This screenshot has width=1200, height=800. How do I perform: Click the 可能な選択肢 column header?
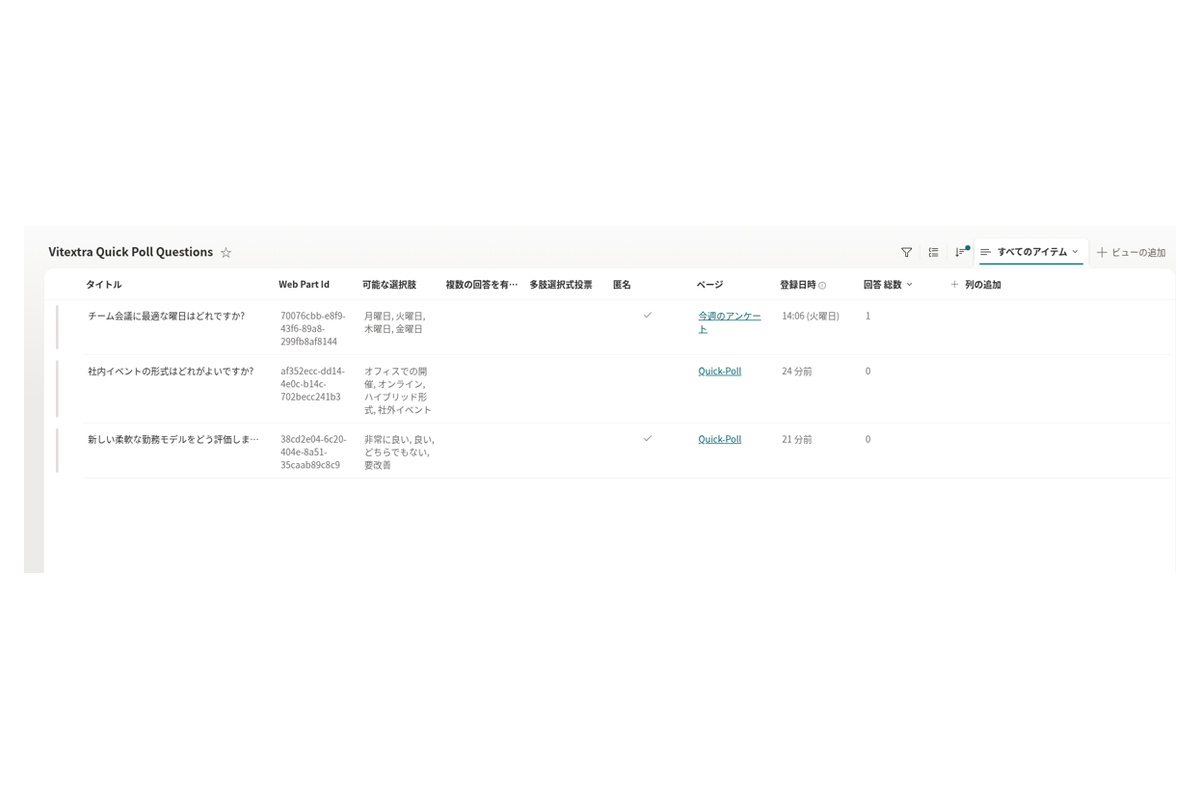pyautogui.click(x=389, y=285)
